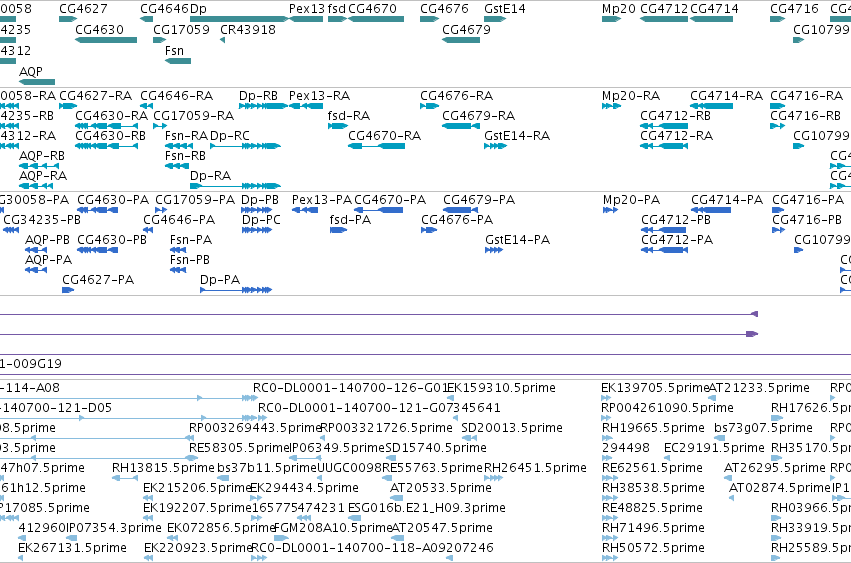Select the CG4714-RA transcript label
Screen dimensions: 851x563
click(726, 96)
